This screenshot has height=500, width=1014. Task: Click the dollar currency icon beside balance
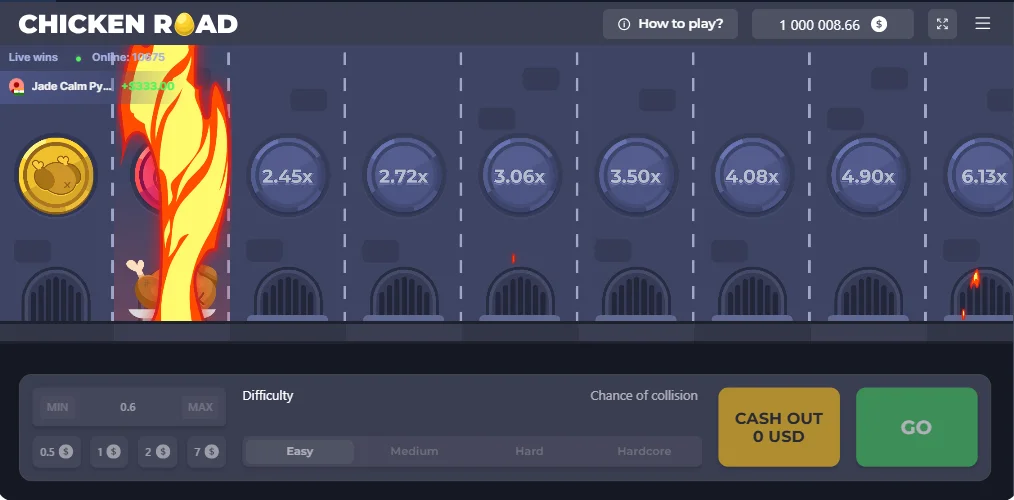point(879,25)
